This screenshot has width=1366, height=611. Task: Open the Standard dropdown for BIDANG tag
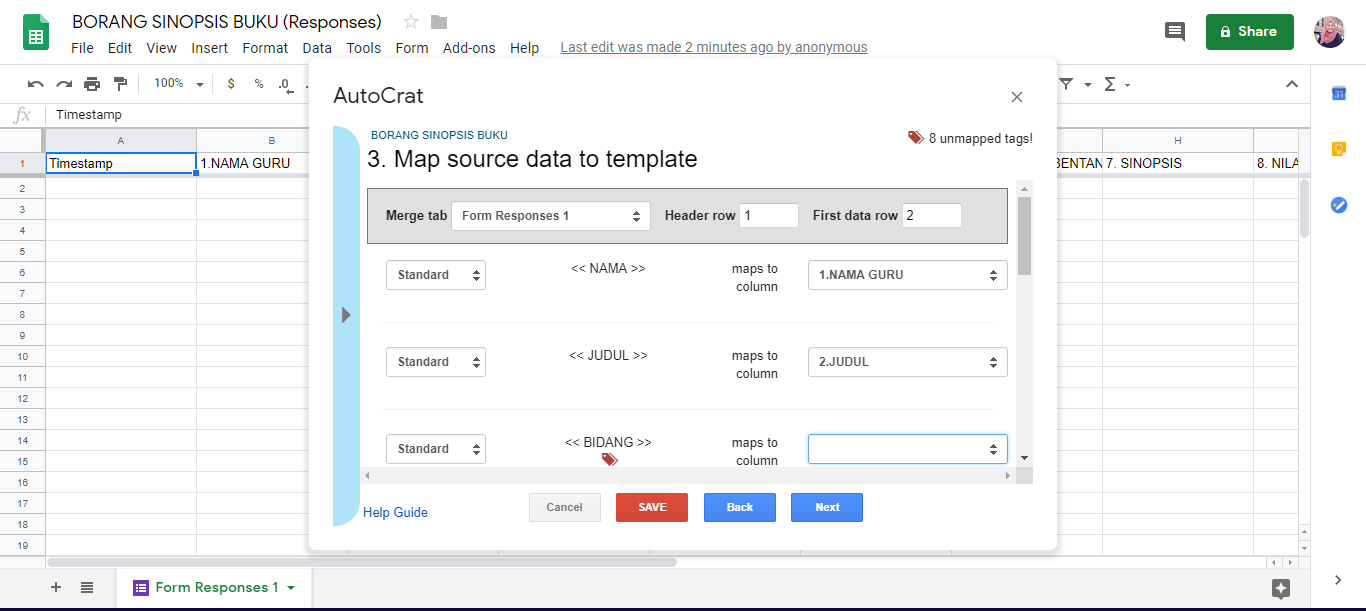436,449
